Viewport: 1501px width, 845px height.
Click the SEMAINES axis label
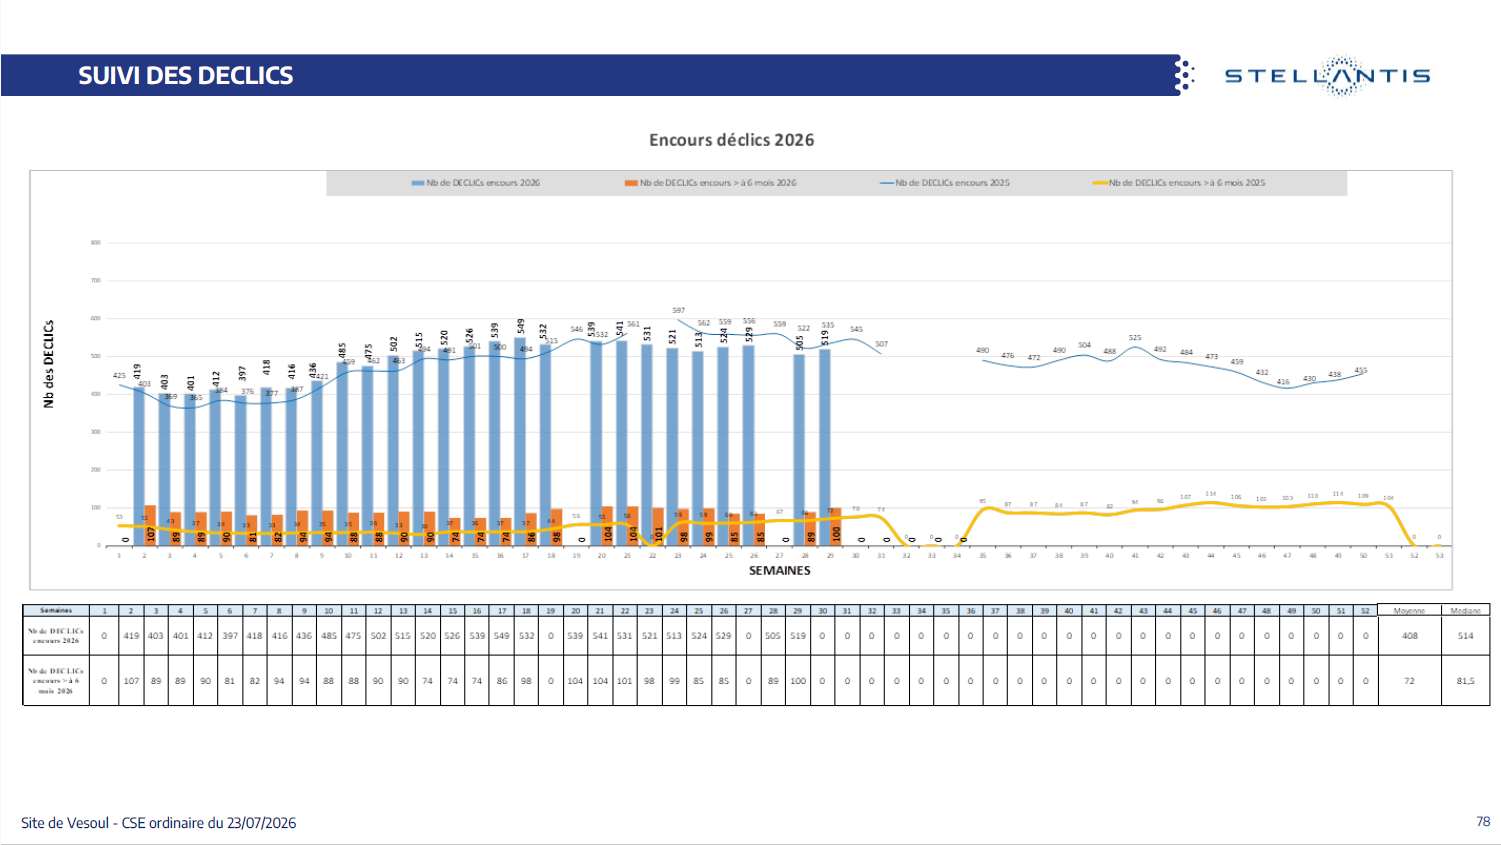click(x=780, y=570)
